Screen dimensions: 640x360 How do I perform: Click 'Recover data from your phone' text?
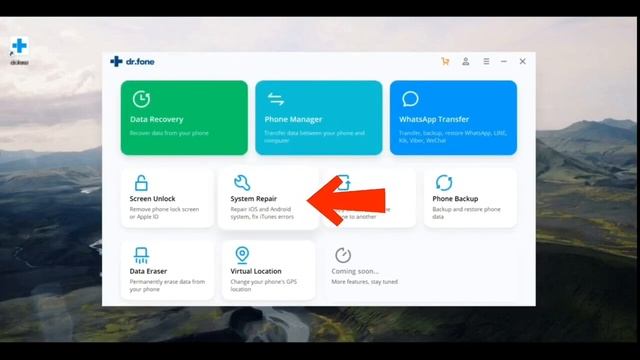(169, 133)
